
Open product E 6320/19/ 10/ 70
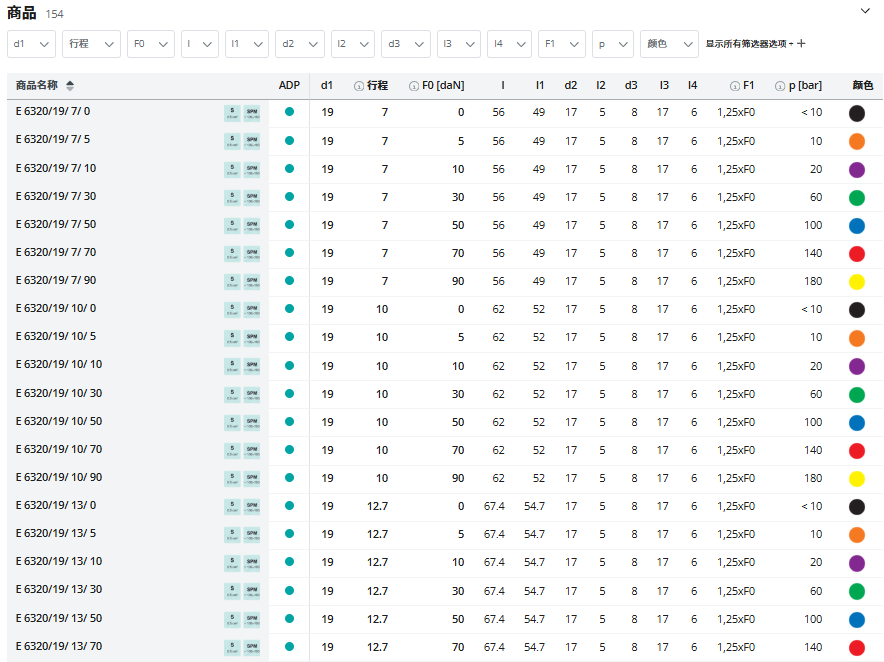(x=59, y=449)
